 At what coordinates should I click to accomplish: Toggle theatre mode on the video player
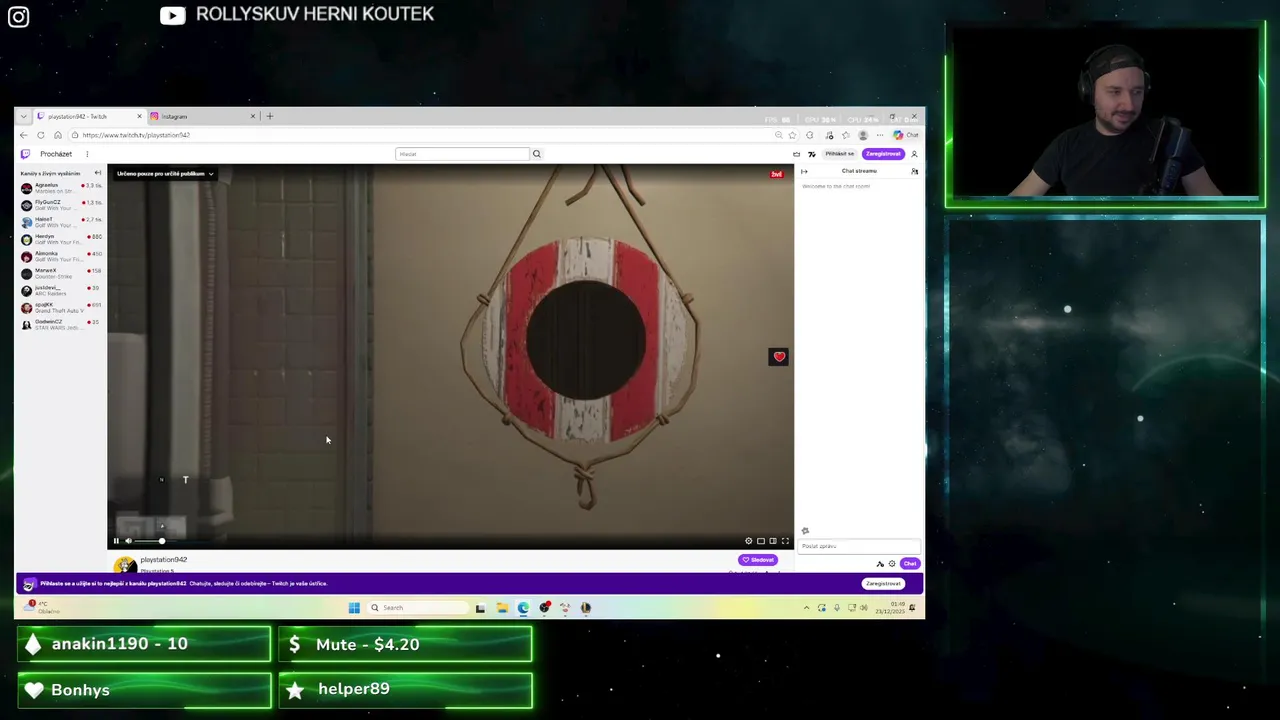(773, 541)
